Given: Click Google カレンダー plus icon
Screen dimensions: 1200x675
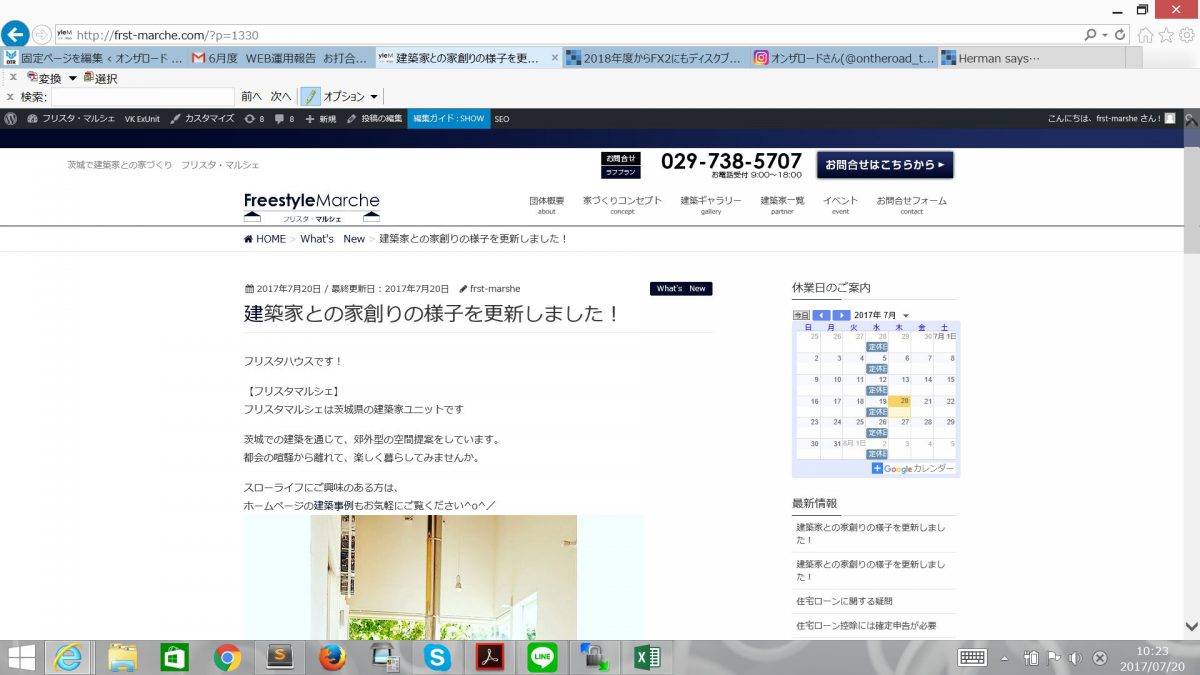Looking at the screenshot, I should pos(877,468).
